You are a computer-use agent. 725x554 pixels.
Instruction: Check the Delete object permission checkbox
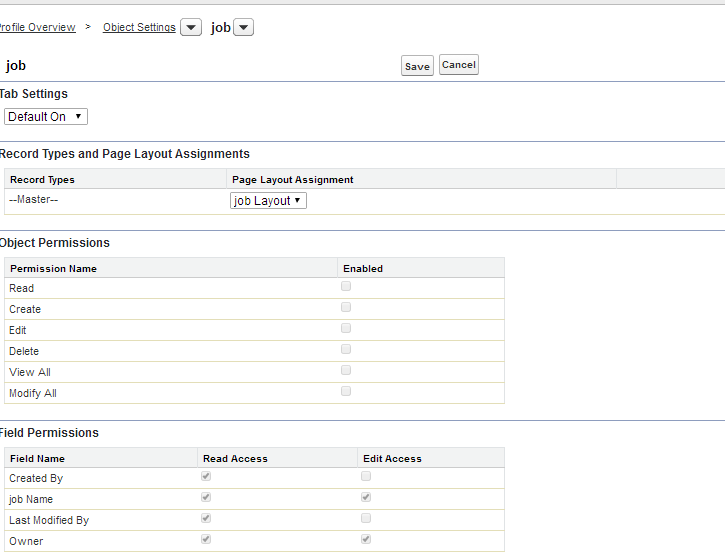point(346,349)
